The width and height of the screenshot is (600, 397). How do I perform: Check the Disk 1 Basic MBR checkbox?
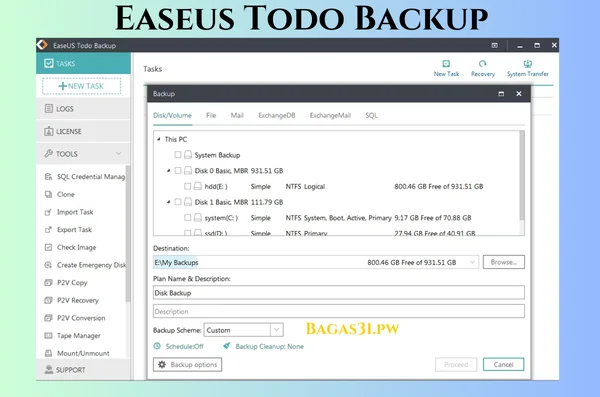tap(178, 202)
